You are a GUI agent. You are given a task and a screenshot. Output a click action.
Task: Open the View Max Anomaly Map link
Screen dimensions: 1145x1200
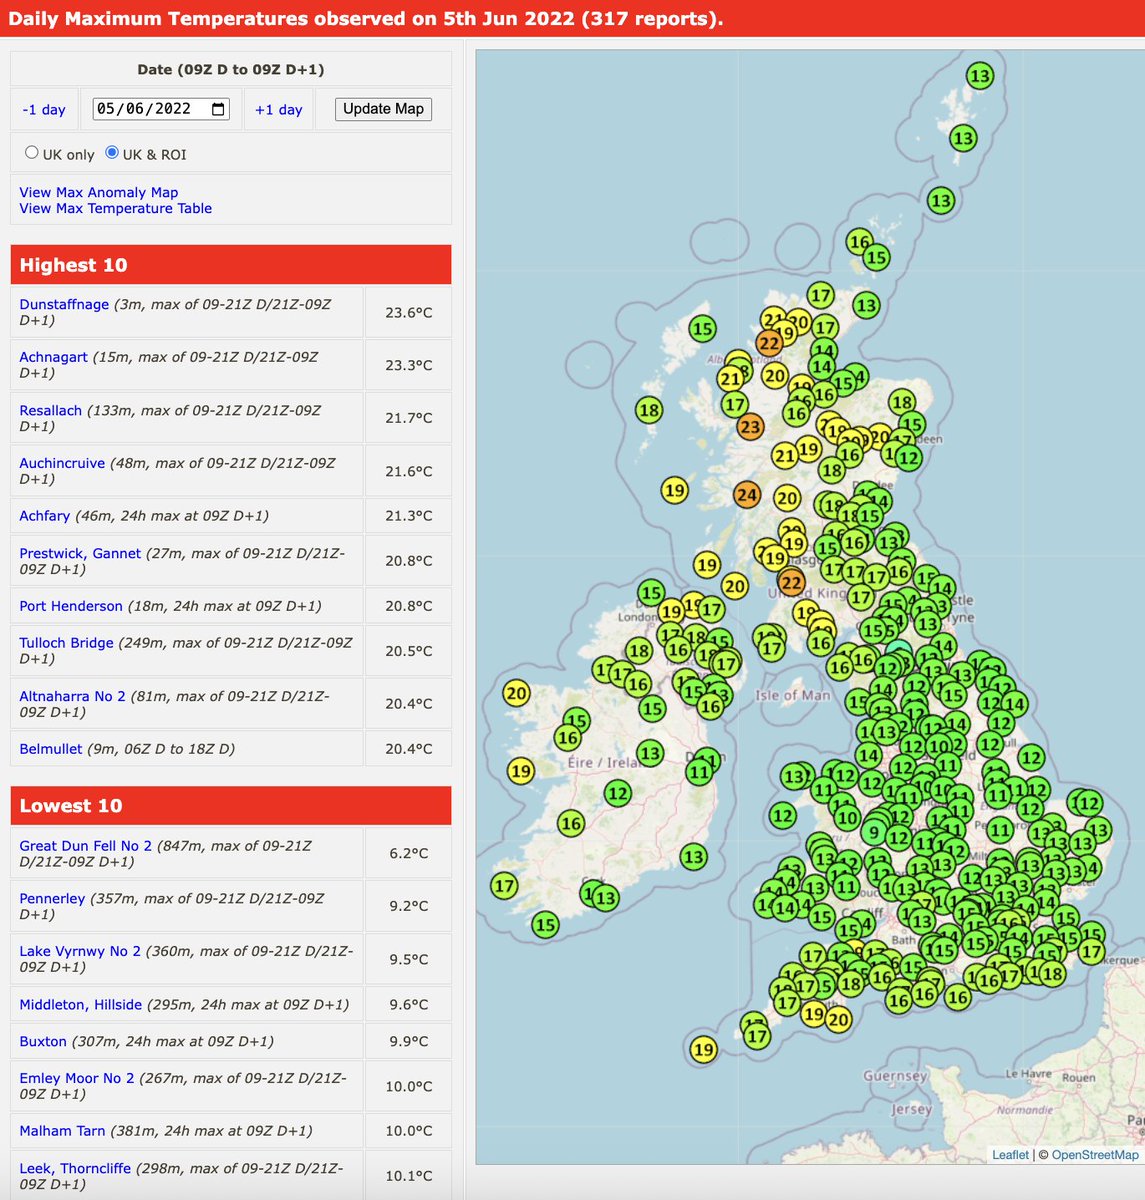pyautogui.click(x=99, y=192)
